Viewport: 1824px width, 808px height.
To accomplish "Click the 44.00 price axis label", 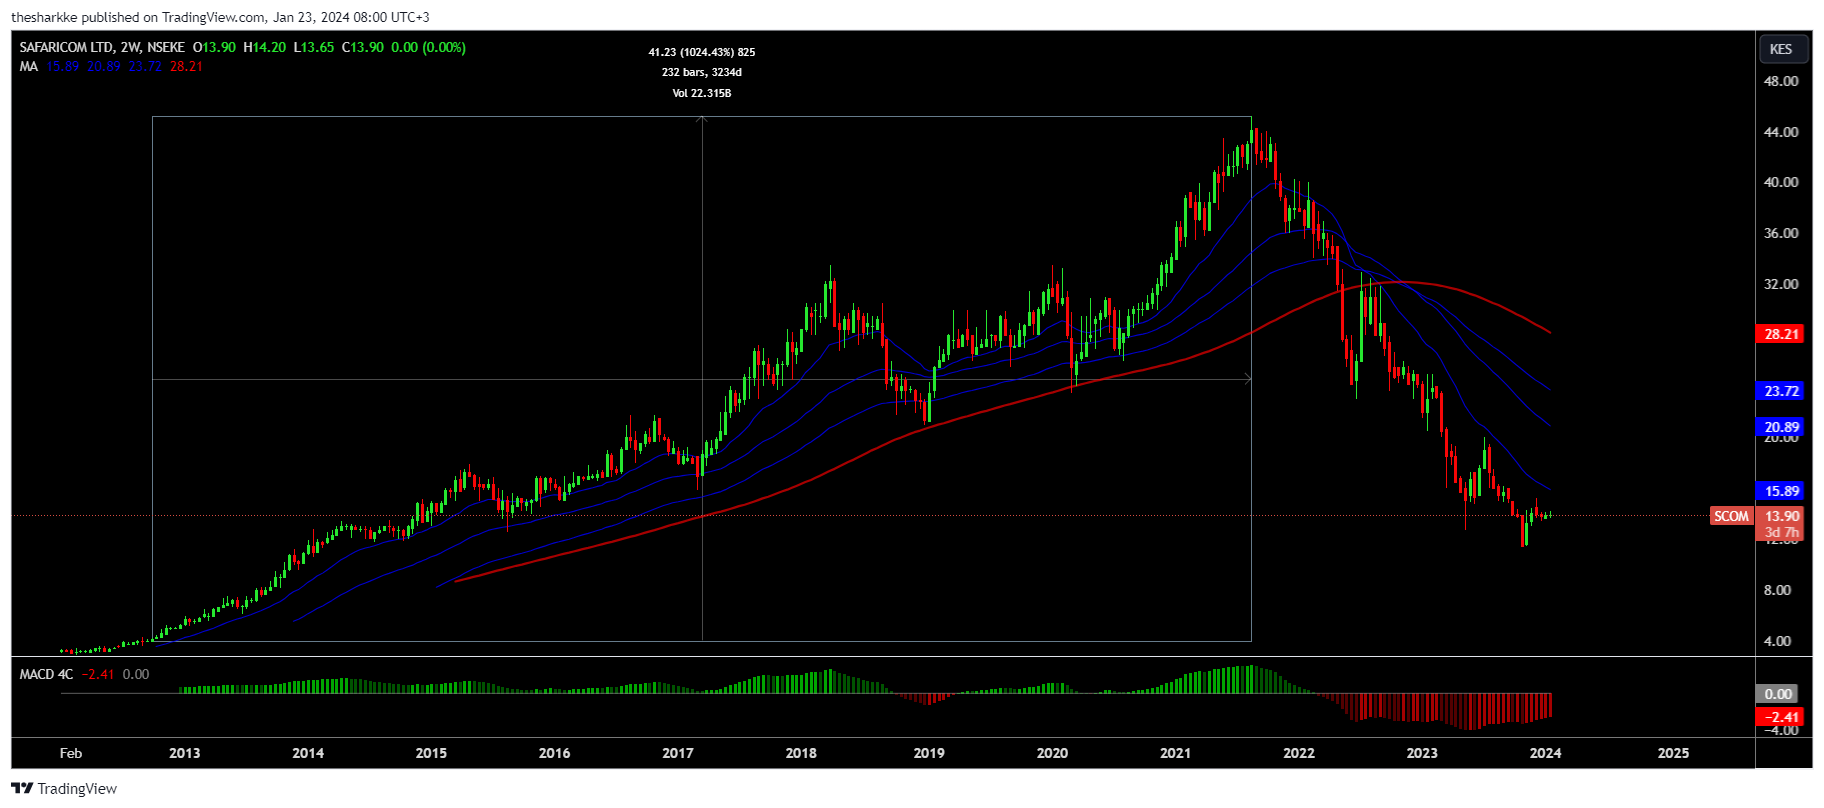I will (1781, 132).
